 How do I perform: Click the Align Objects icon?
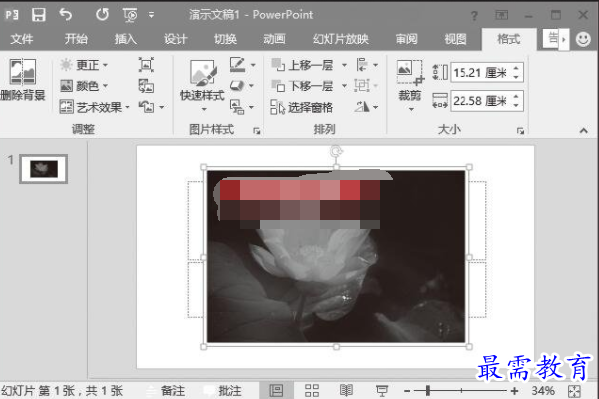point(362,65)
